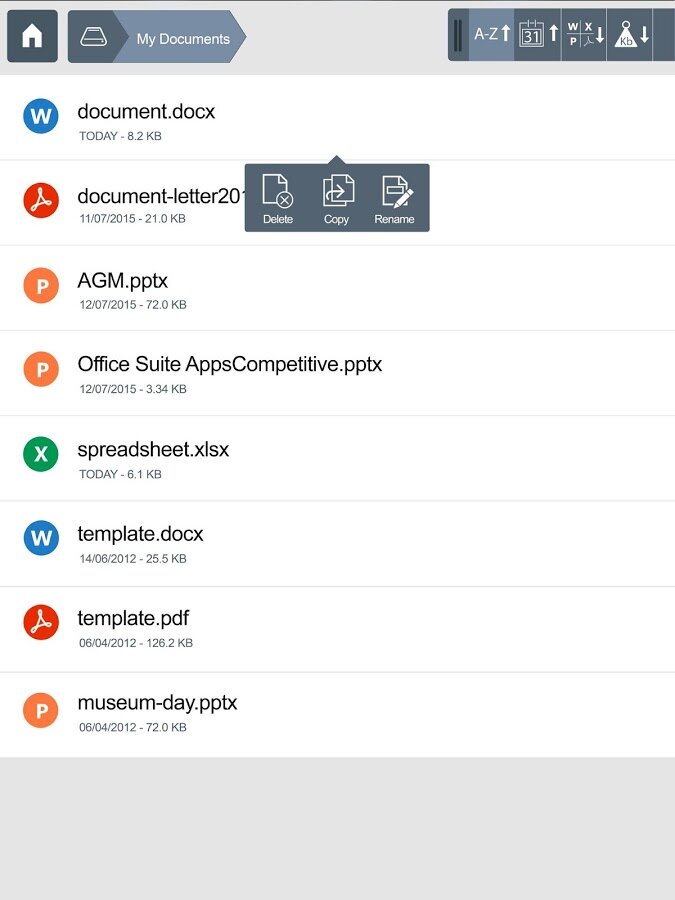This screenshot has height=900, width=675.
Task: Click the storage drive icon in breadcrumb
Action: coord(93,38)
